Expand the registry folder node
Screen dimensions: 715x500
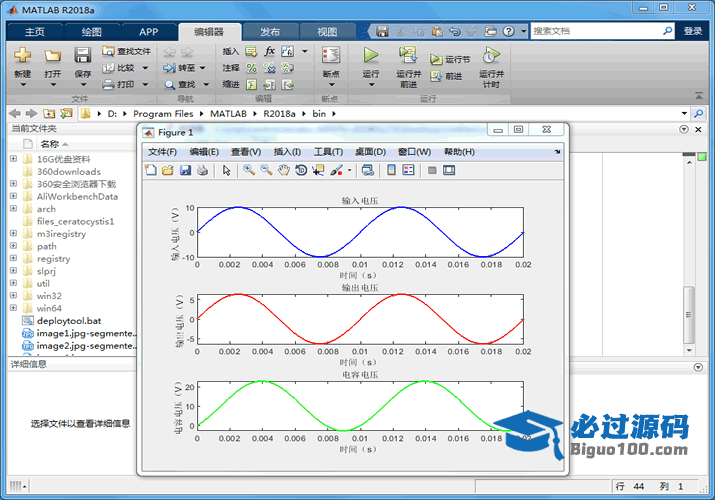13,258
